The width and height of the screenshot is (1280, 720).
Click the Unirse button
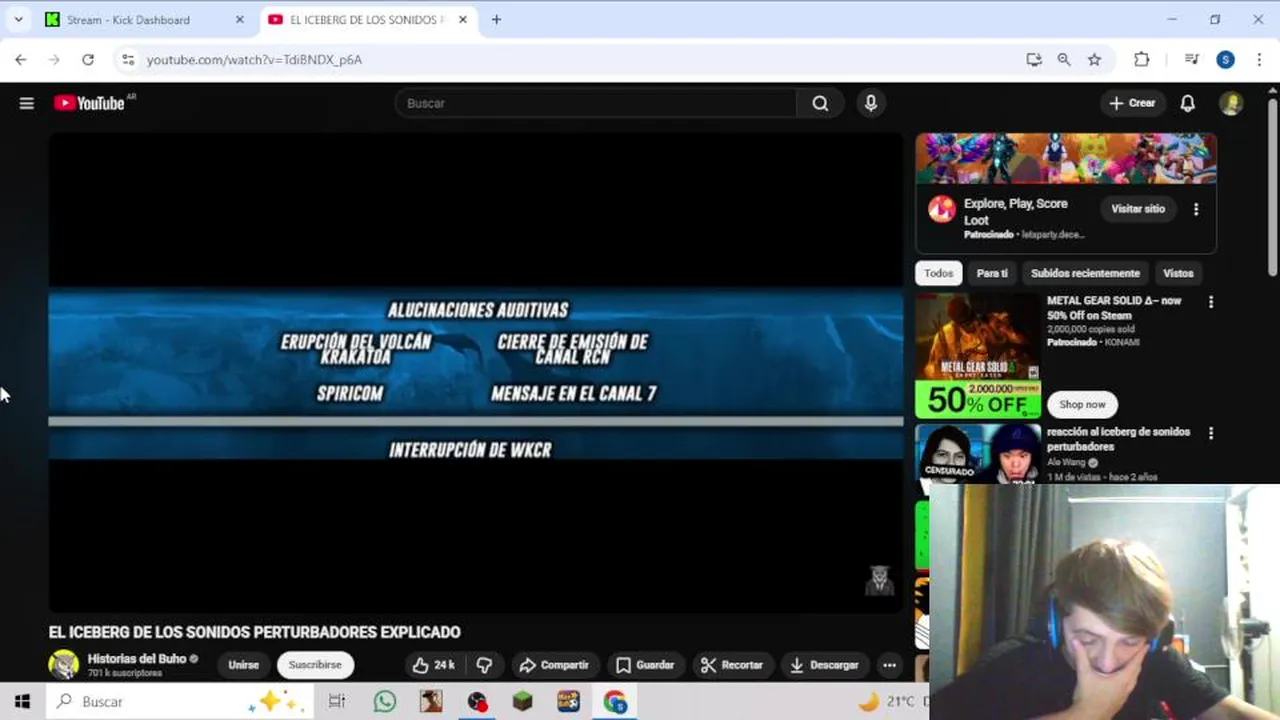coord(243,665)
